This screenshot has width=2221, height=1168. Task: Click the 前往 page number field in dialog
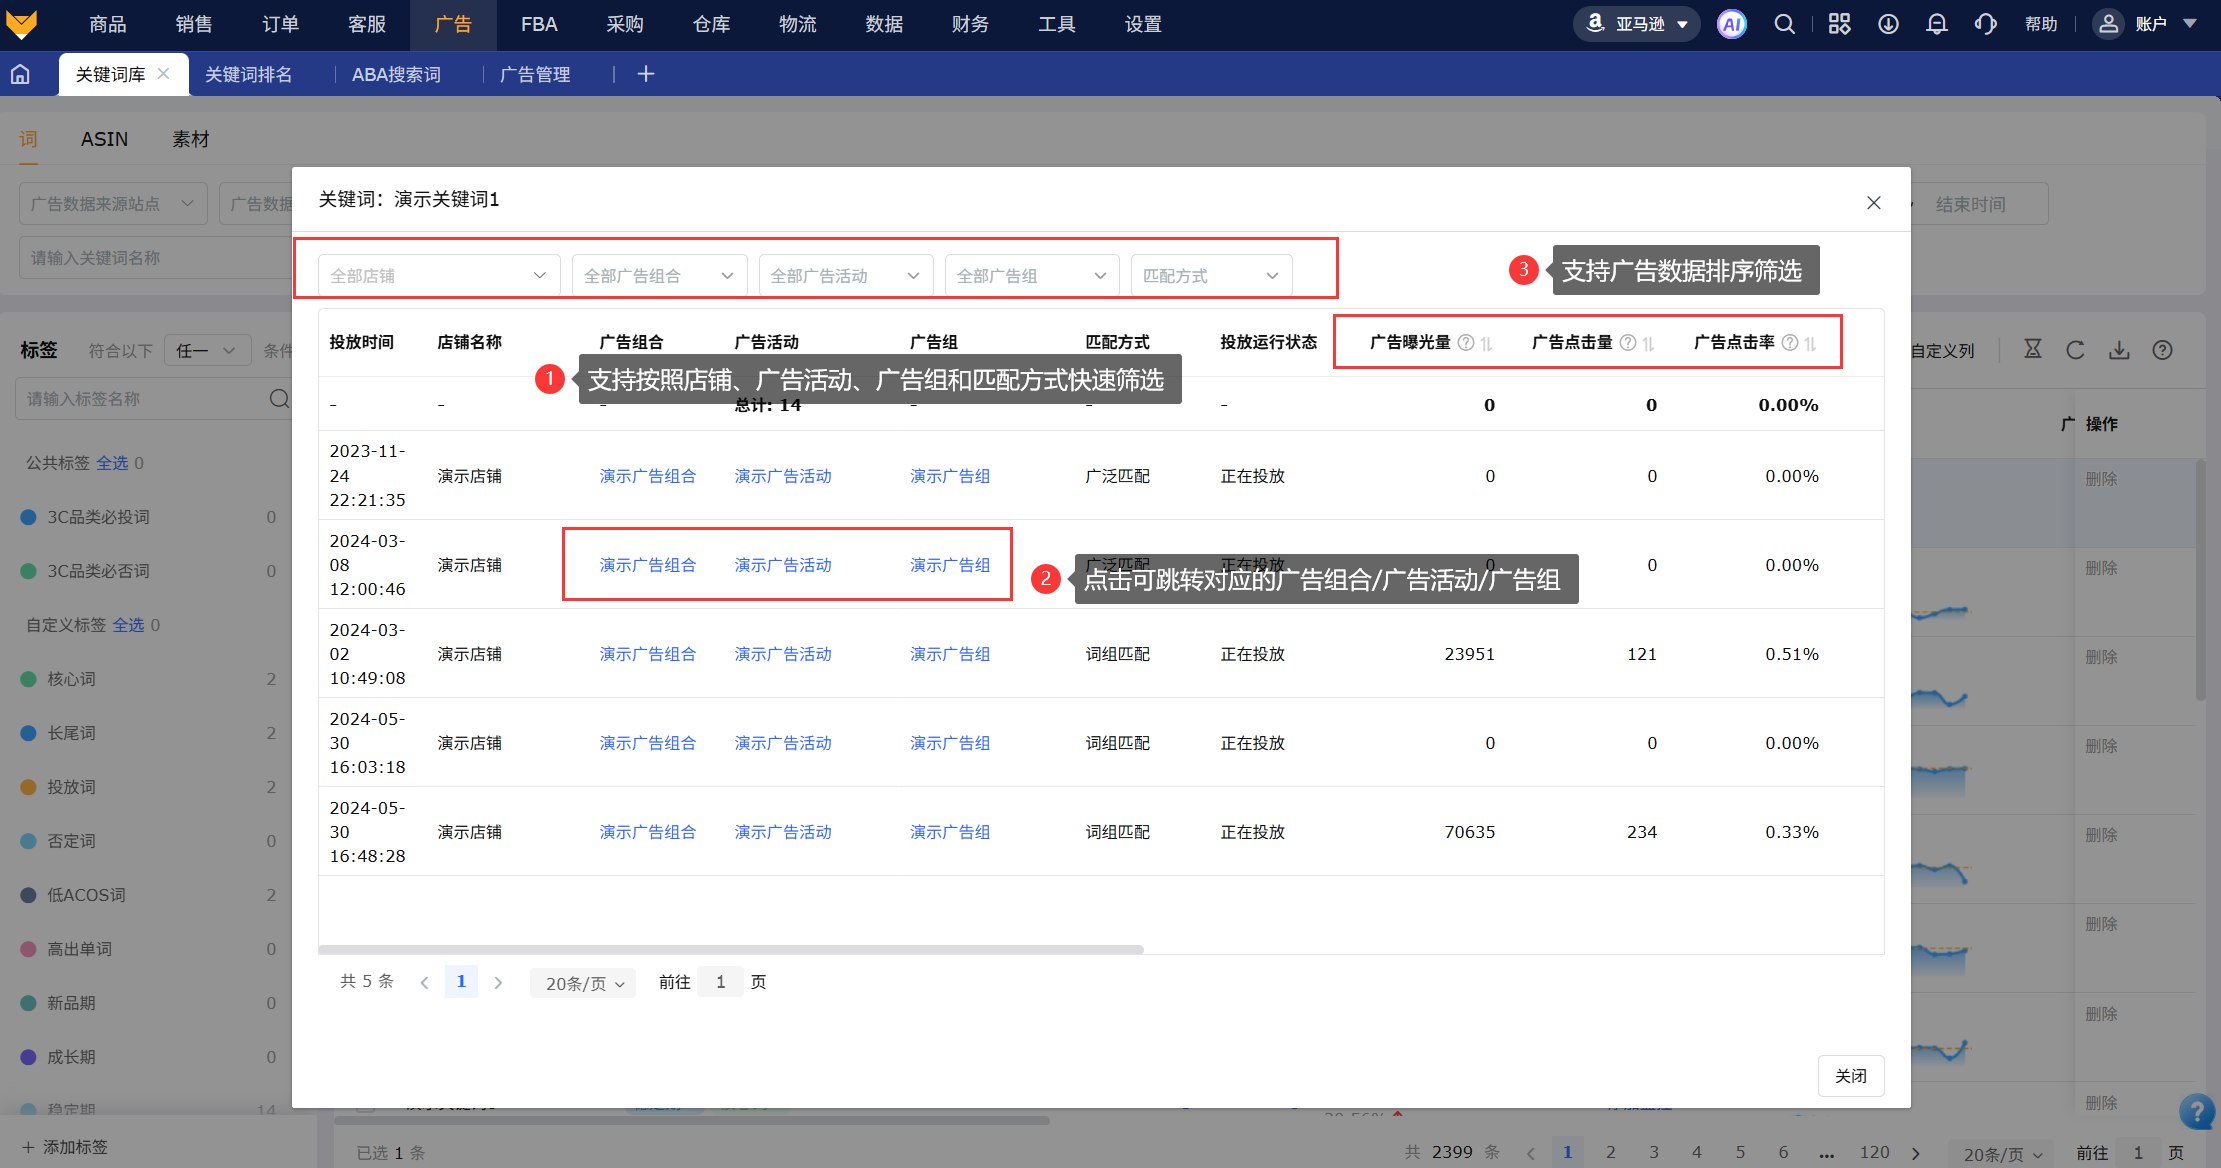click(x=720, y=982)
